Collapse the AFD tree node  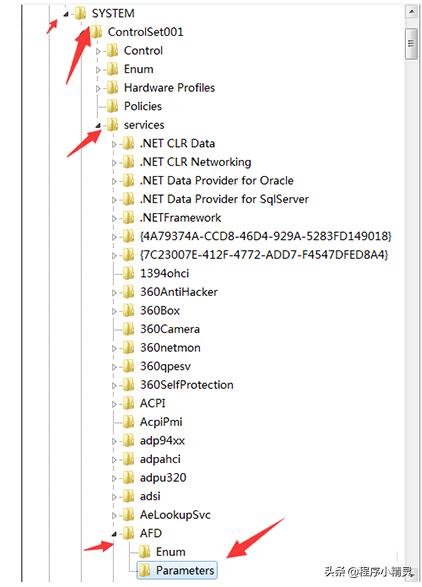point(114,534)
